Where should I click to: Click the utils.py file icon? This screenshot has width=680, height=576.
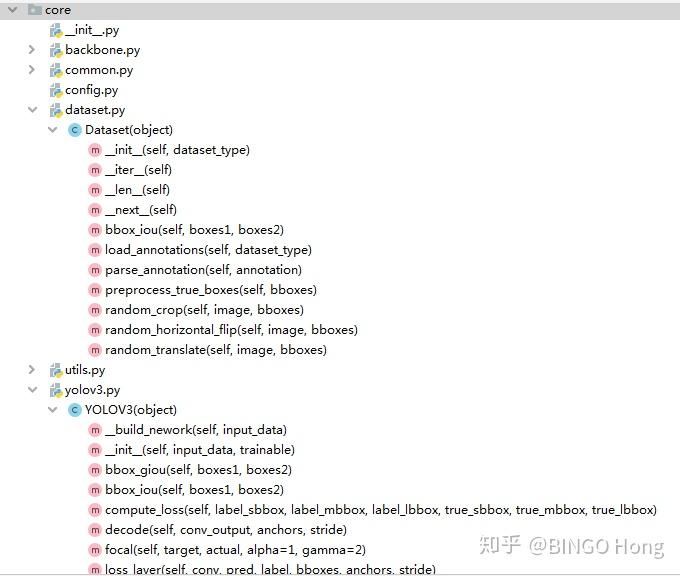tap(56, 370)
